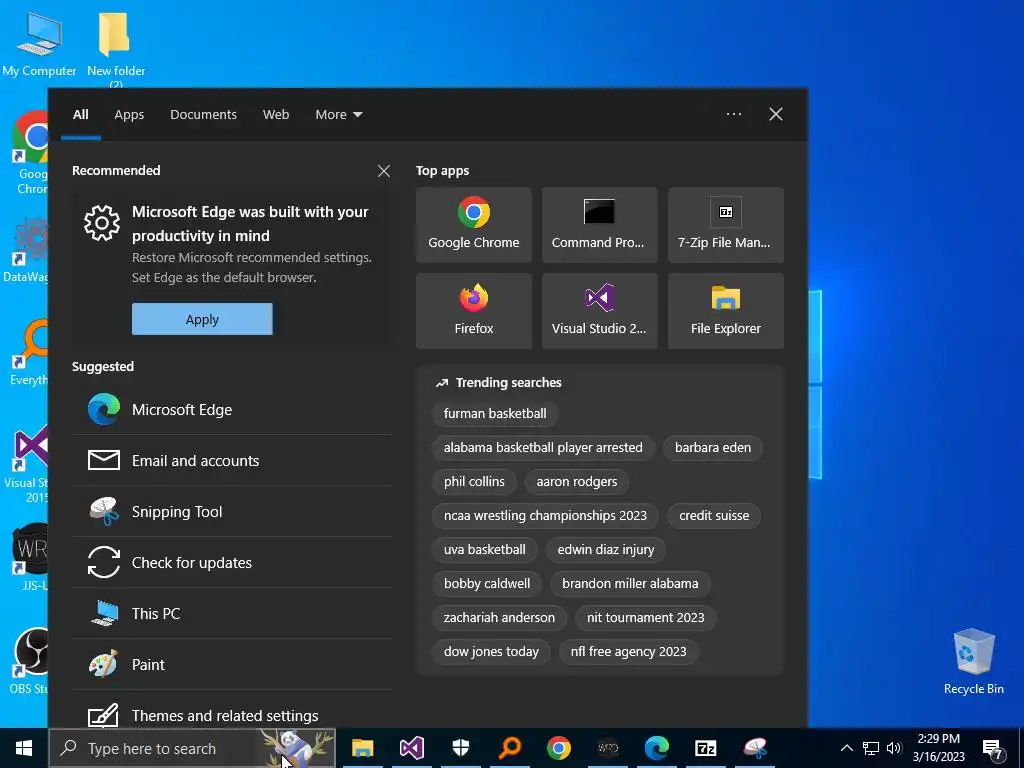The width and height of the screenshot is (1024, 768).
Task: Select My Computer desktop icon
Action: point(39,44)
